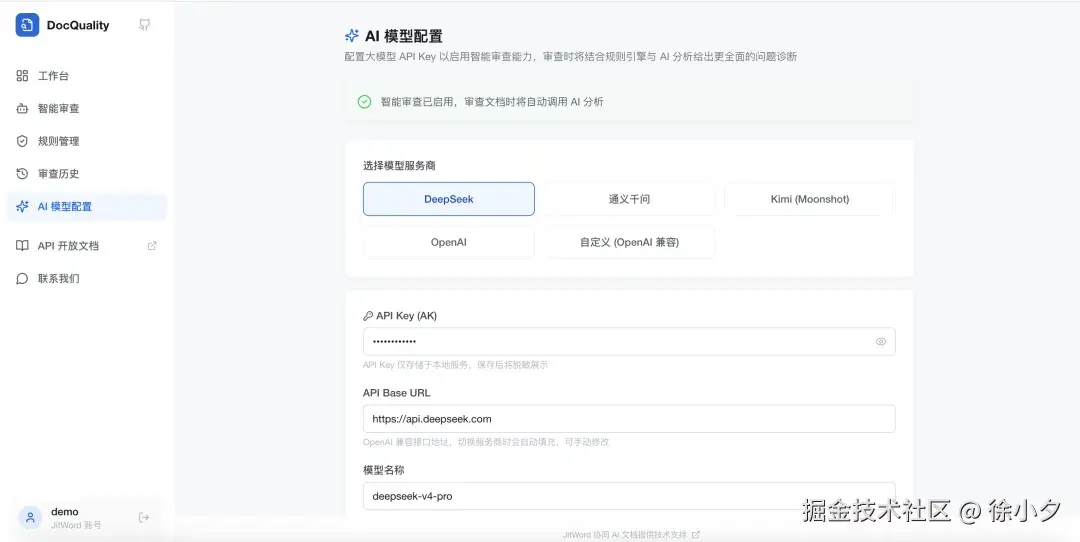Click the DocQuality title text
This screenshot has height=542, width=1080.
(78, 25)
